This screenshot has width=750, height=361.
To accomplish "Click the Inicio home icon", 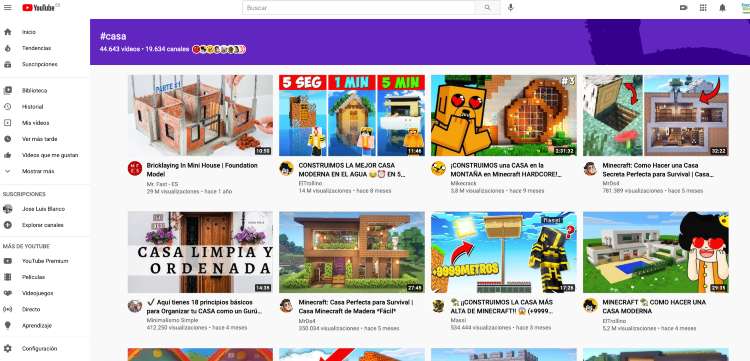I will click(x=8, y=32).
